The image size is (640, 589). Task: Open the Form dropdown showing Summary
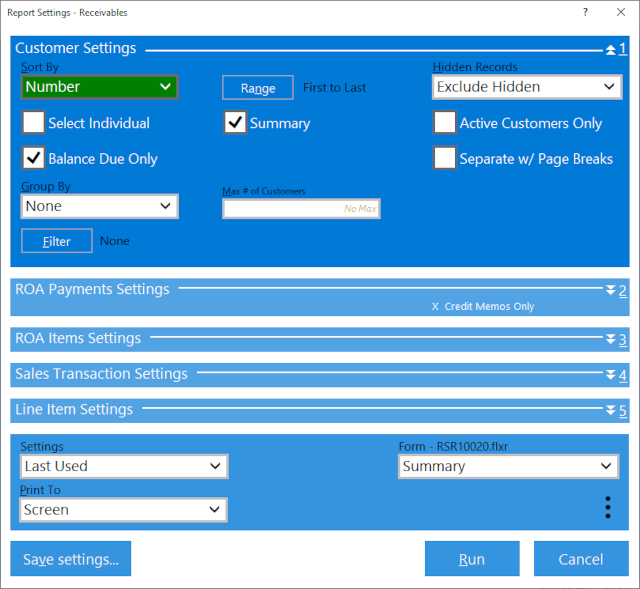click(508, 467)
